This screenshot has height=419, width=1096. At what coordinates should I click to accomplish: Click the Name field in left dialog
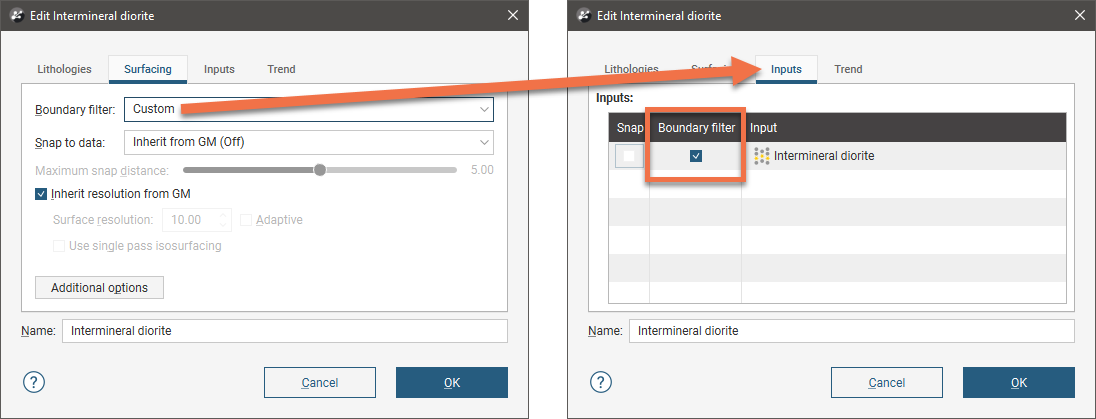[x=285, y=331]
